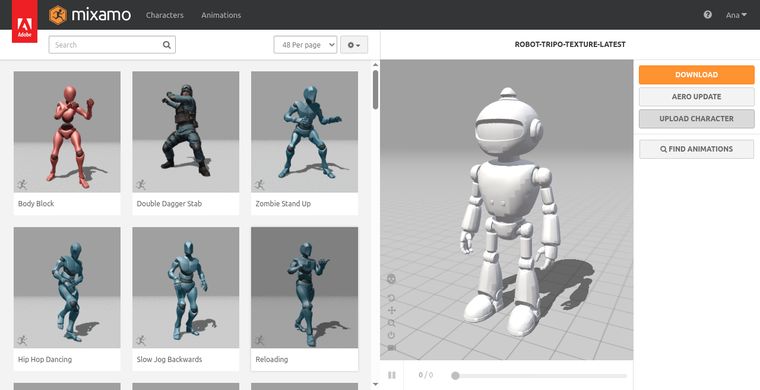Select the Reloading animation thumbnail
This screenshot has height=390, width=760.
pyautogui.click(x=304, y=287)
